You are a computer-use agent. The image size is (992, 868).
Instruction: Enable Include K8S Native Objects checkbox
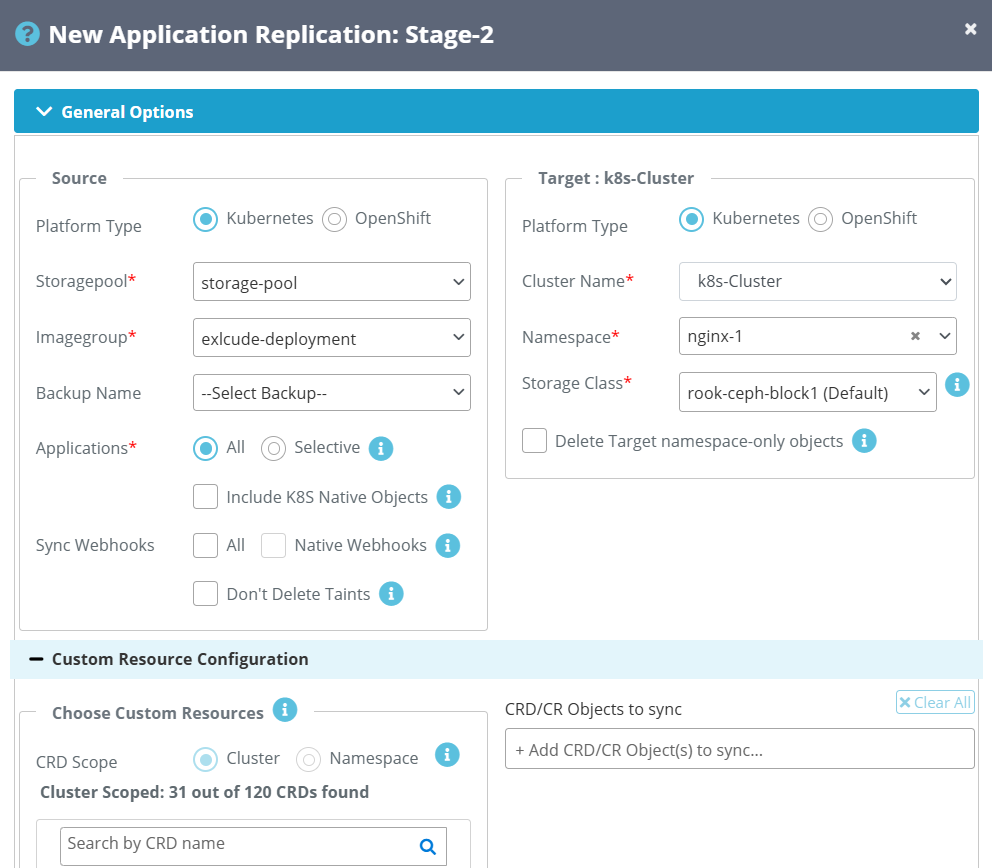(x=206, y=497)
